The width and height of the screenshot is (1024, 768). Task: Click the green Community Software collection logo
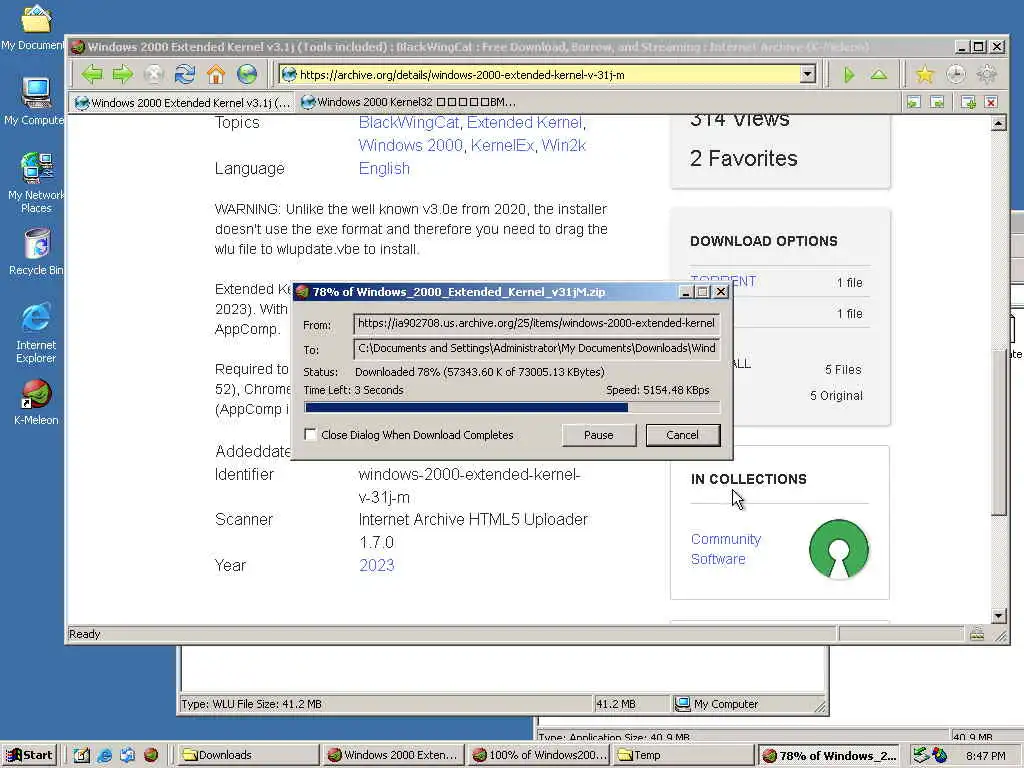[x=839, y=549]
